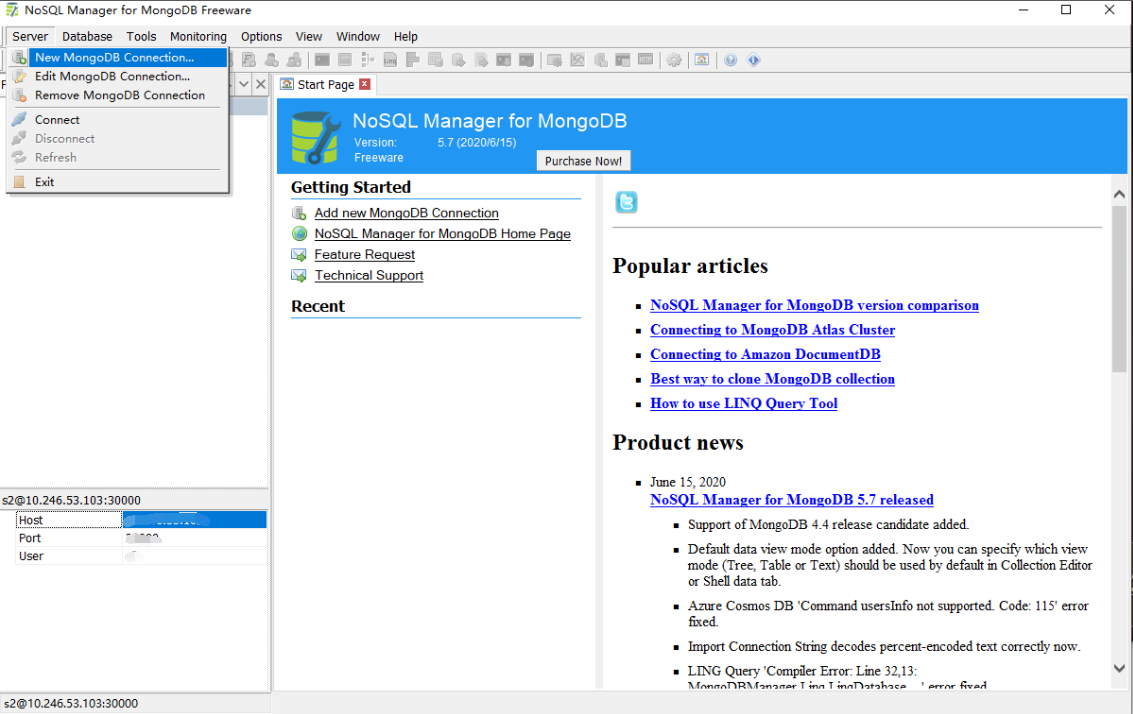This screenshot has height=714, width=1133.
Task: Open the Options menu
Action: (x=261, y=36)
